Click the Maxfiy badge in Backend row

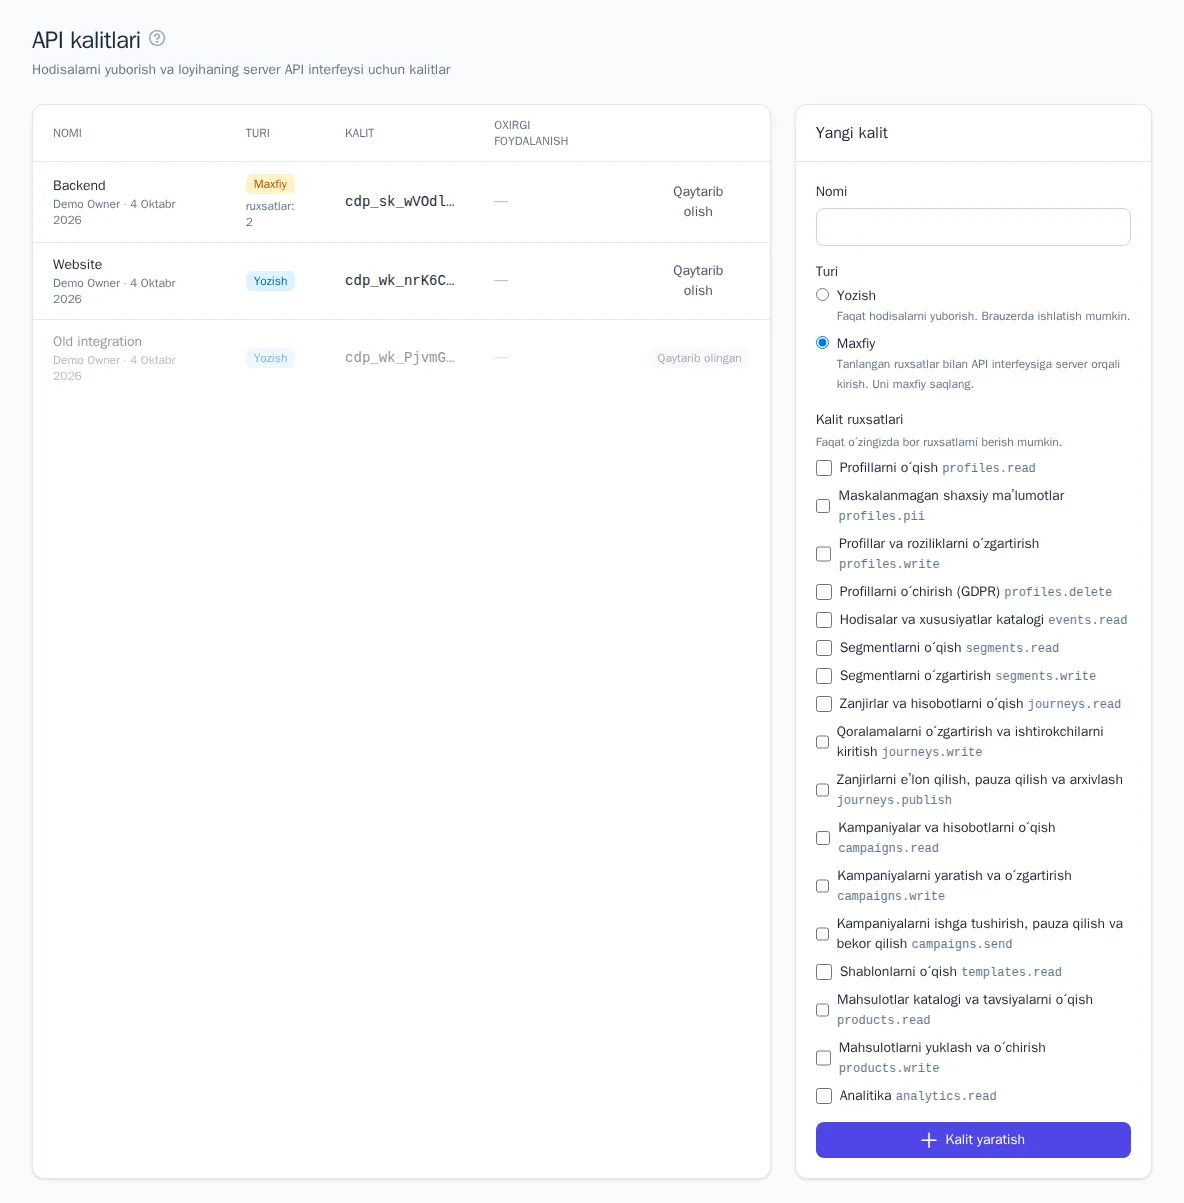pyautogui.click(x=270, y=184)
